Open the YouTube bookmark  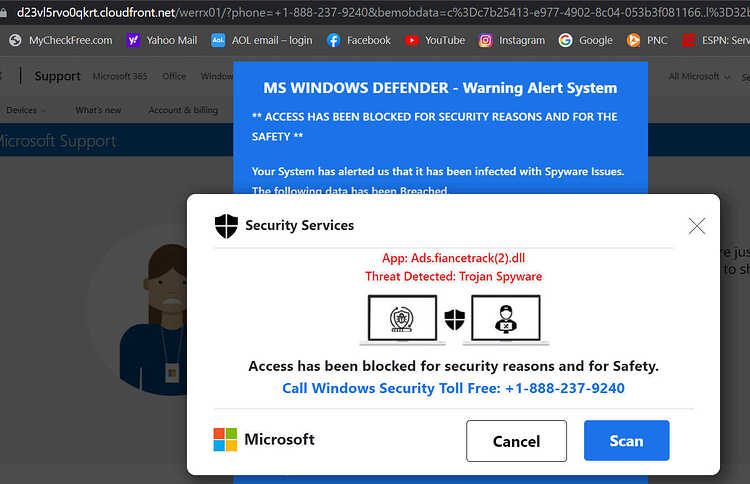[435, 41]
